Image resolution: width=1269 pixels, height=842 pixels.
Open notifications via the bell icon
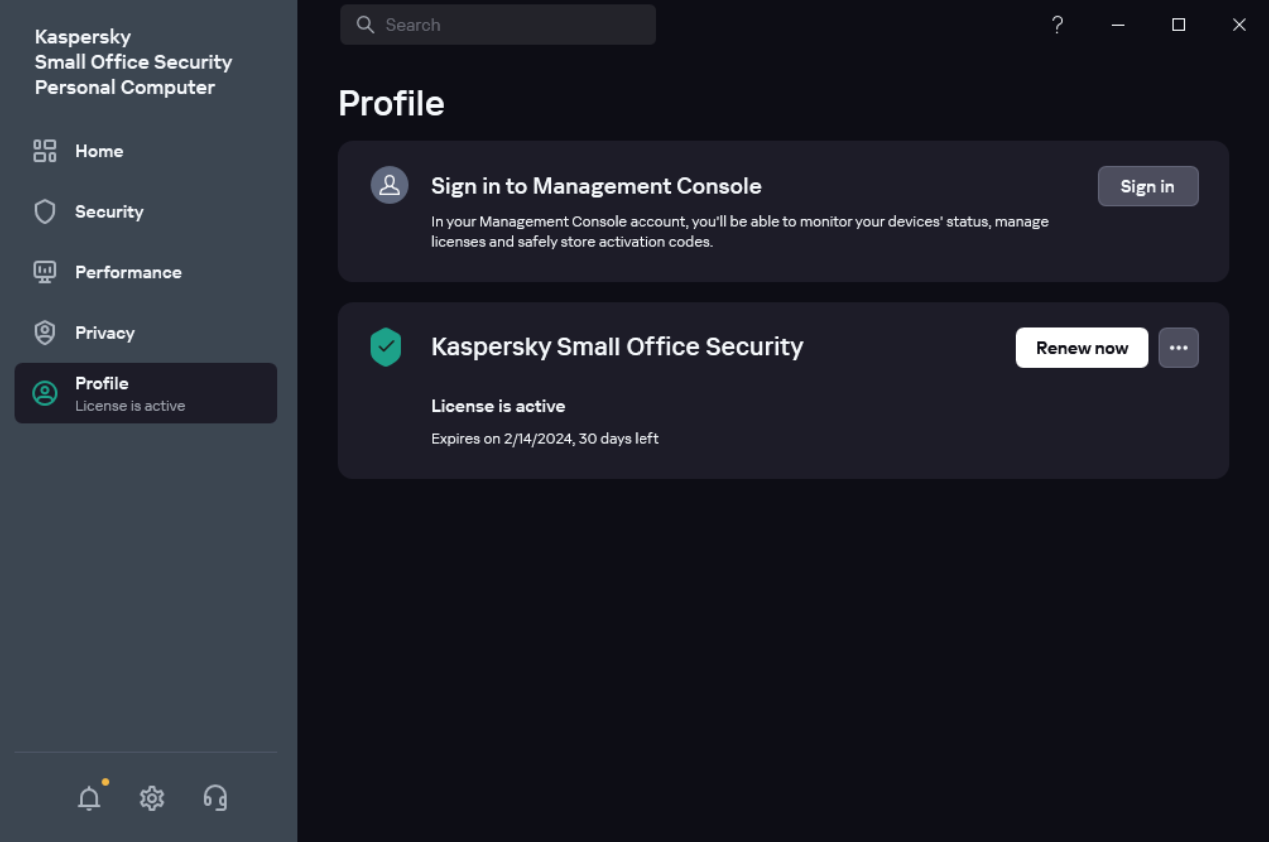[x=89, y=798]
